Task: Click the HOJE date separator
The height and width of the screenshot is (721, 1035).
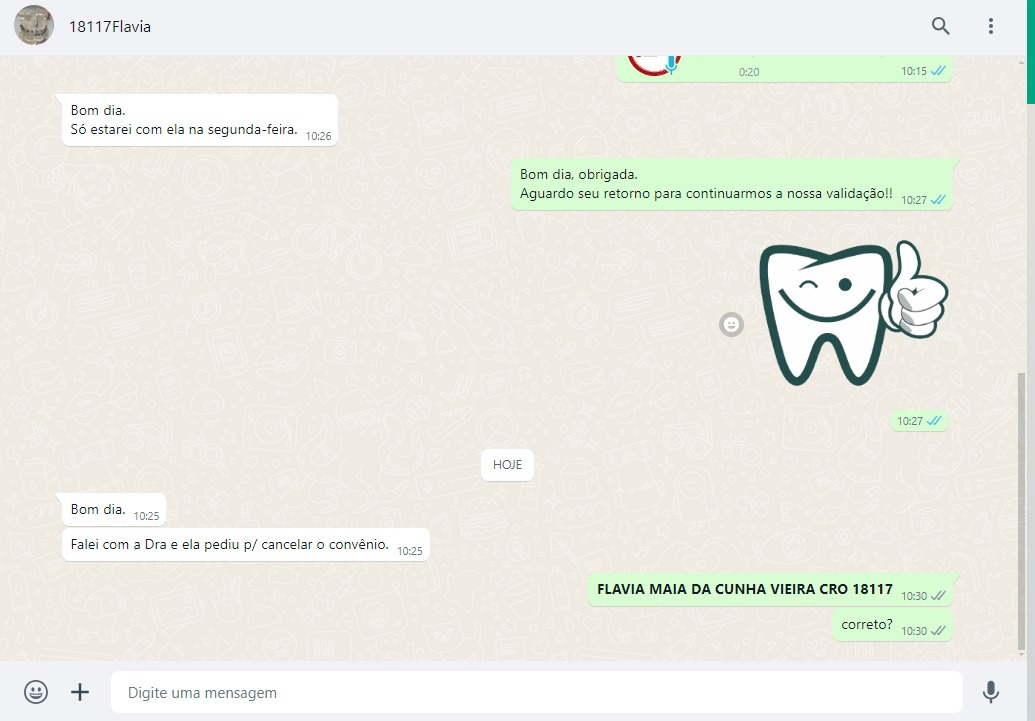Action: [507, 465]
